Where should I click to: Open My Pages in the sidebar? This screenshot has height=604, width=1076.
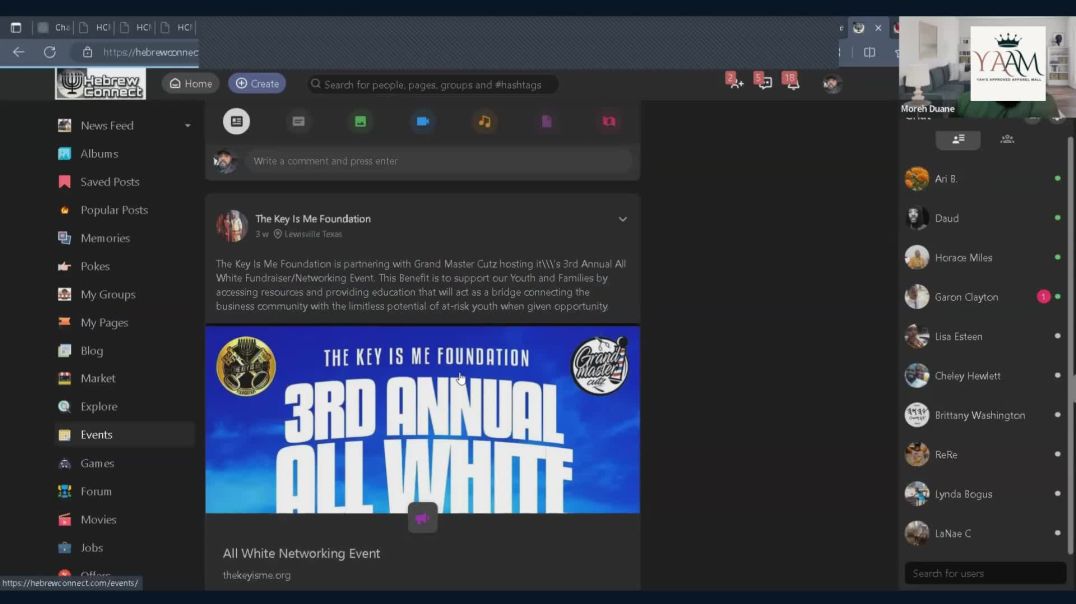point(104,323)
